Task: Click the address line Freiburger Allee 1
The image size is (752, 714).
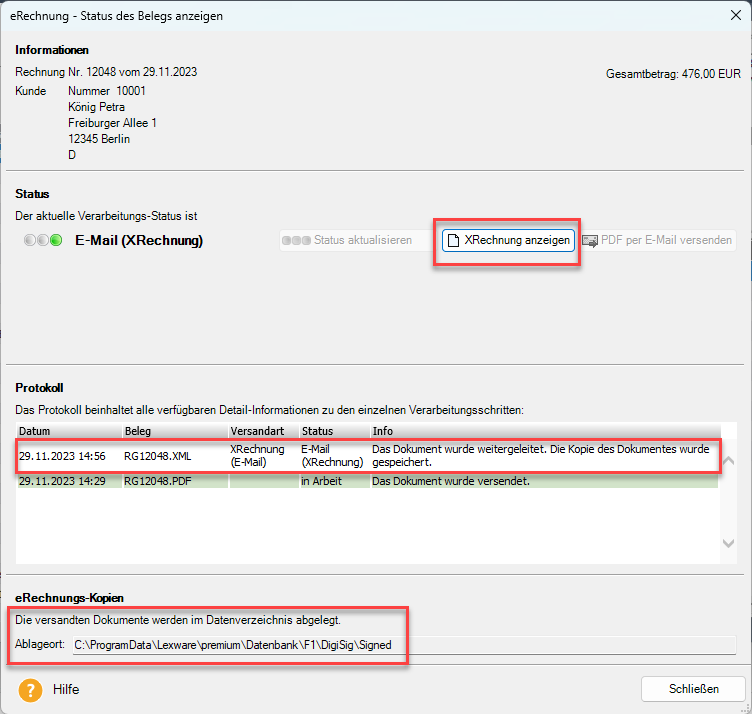Action: coord(112,123)
